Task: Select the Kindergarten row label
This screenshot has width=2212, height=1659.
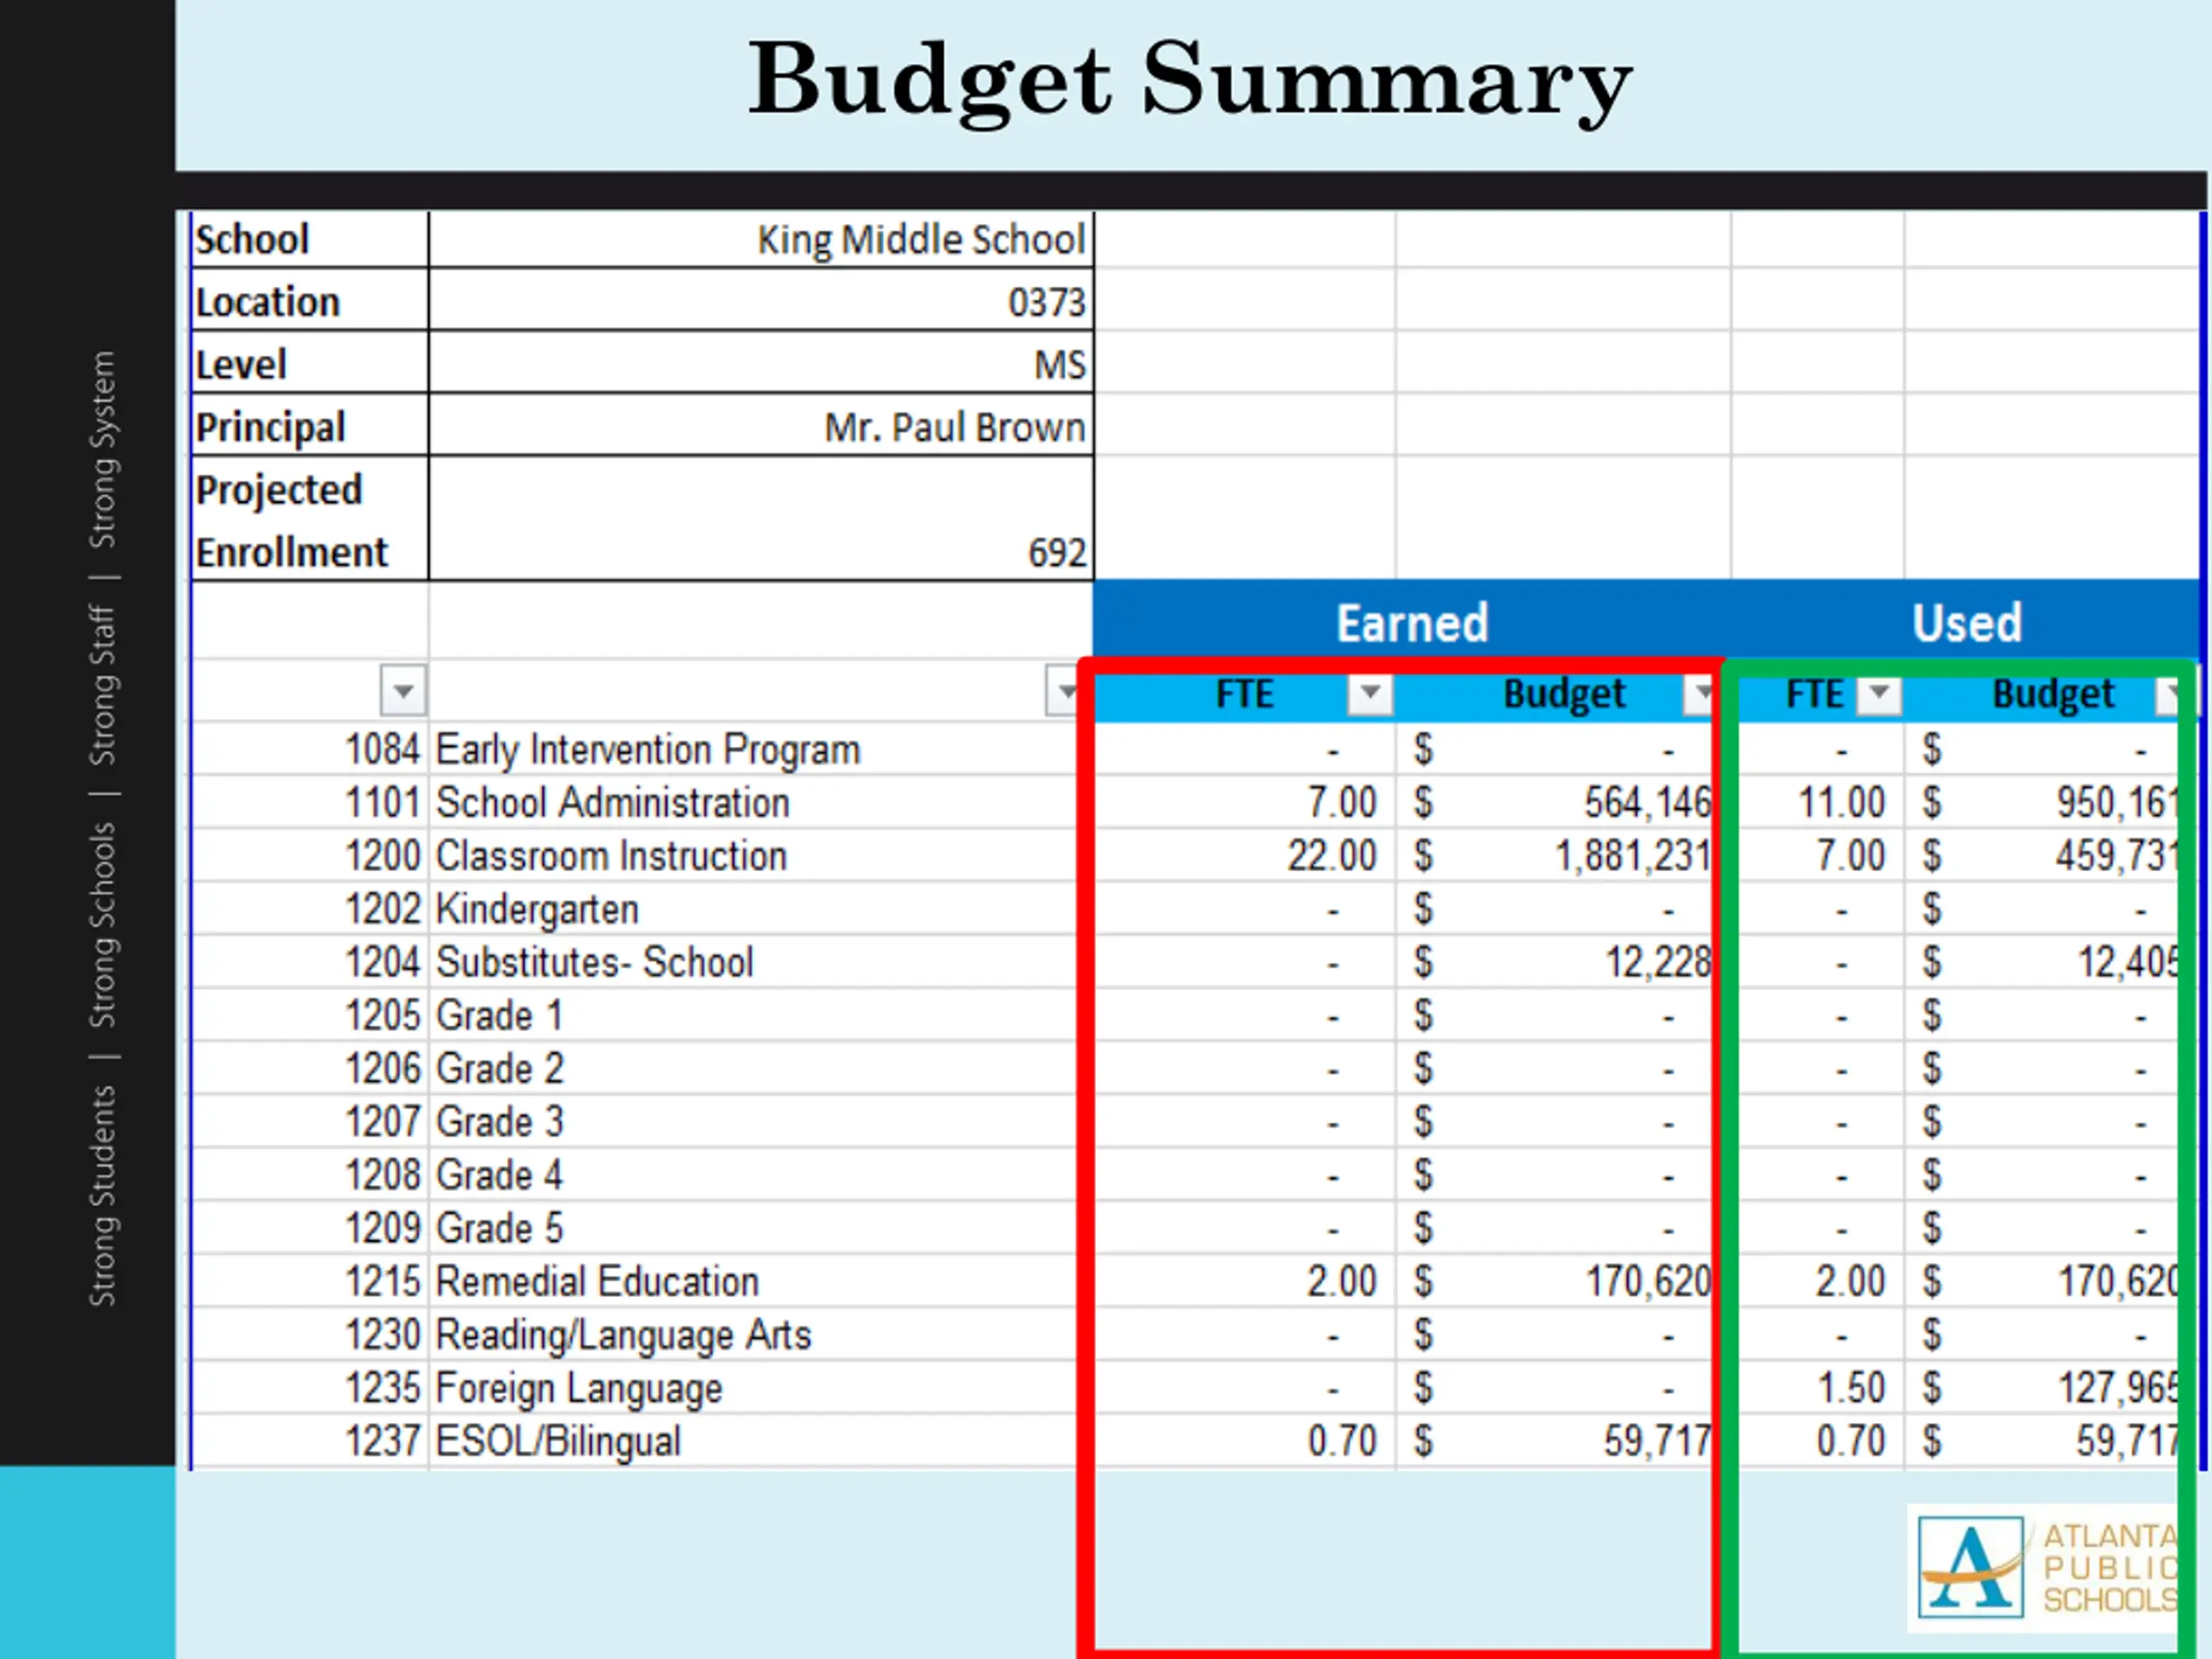Action: pos(537,909)
